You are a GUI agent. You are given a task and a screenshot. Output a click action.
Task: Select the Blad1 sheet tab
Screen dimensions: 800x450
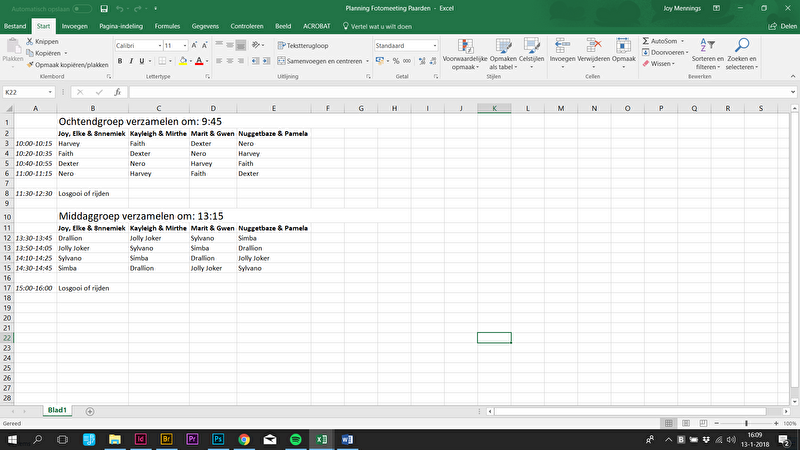click(57, 410)
